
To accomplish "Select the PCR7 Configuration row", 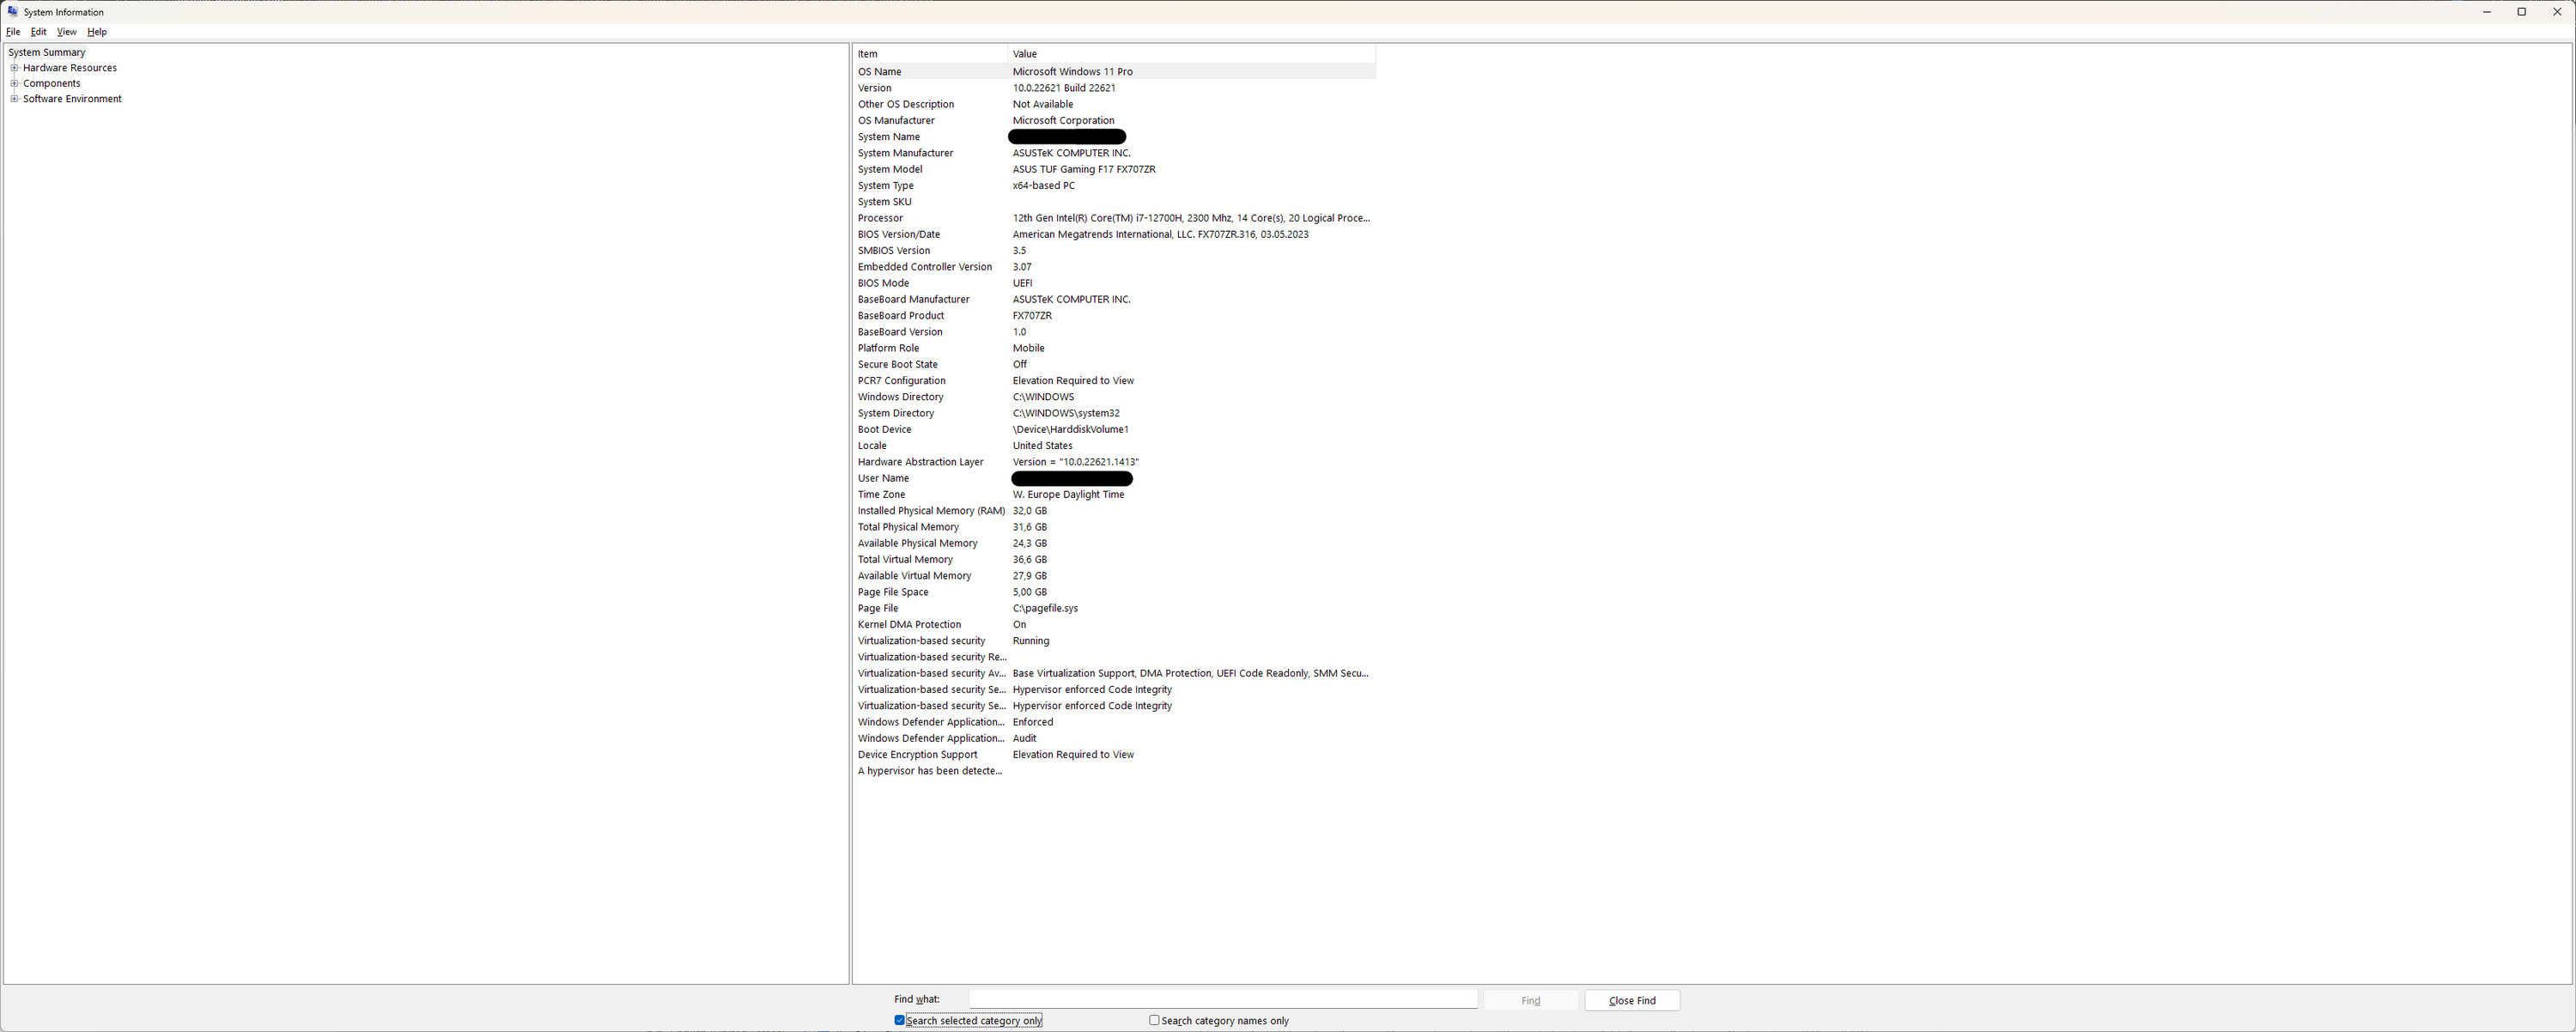I will [1115, 381].
